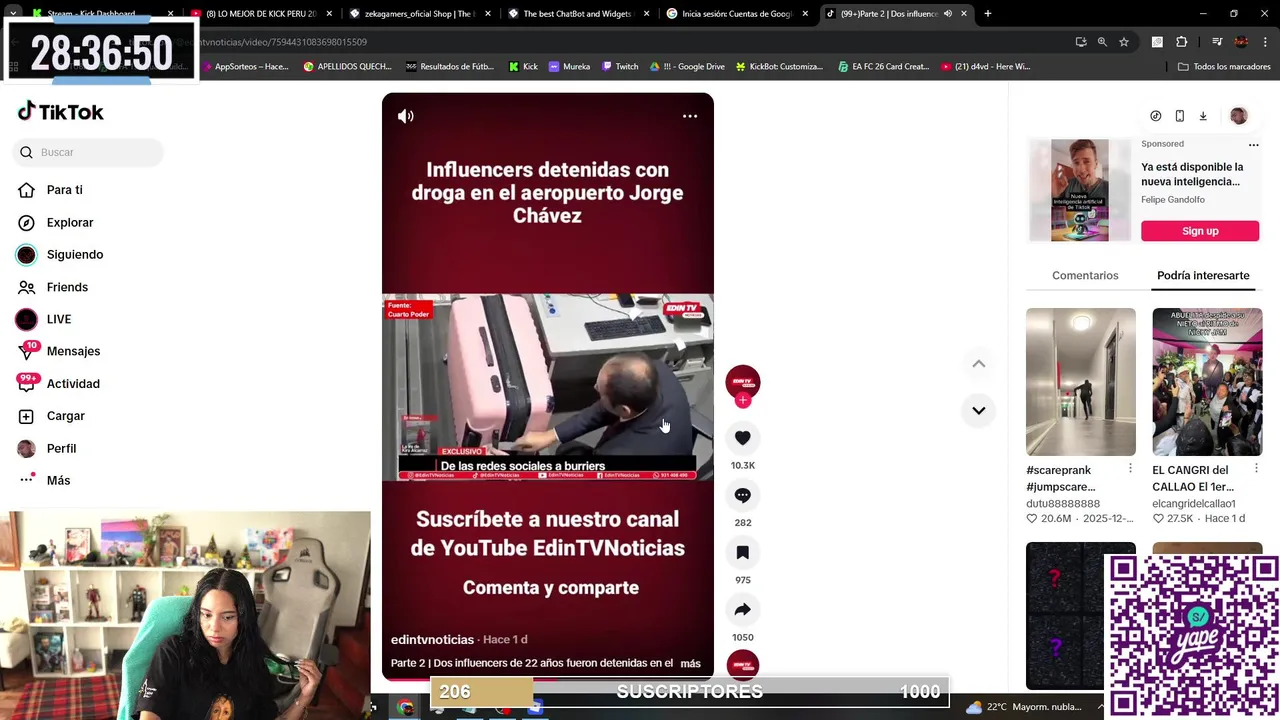This screenshot has width=1280, height=720.
Task: Go to next video arrow
Action: click(x=978, y=410)
